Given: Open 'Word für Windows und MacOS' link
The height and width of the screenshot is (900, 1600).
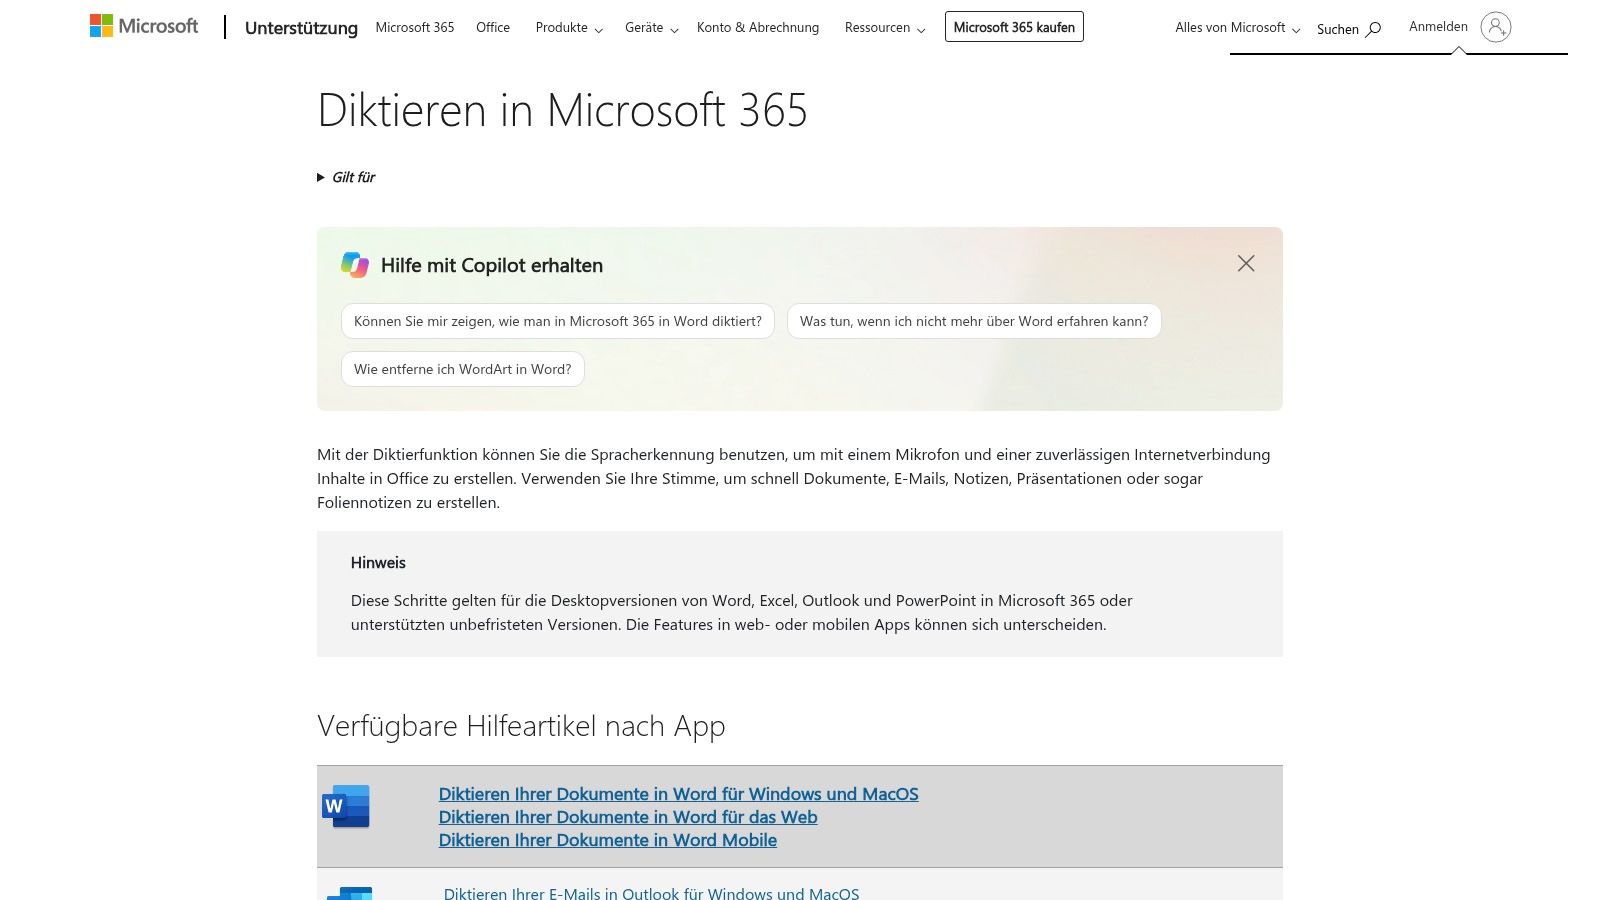Looking at the screenshot, I should (679, 794).
